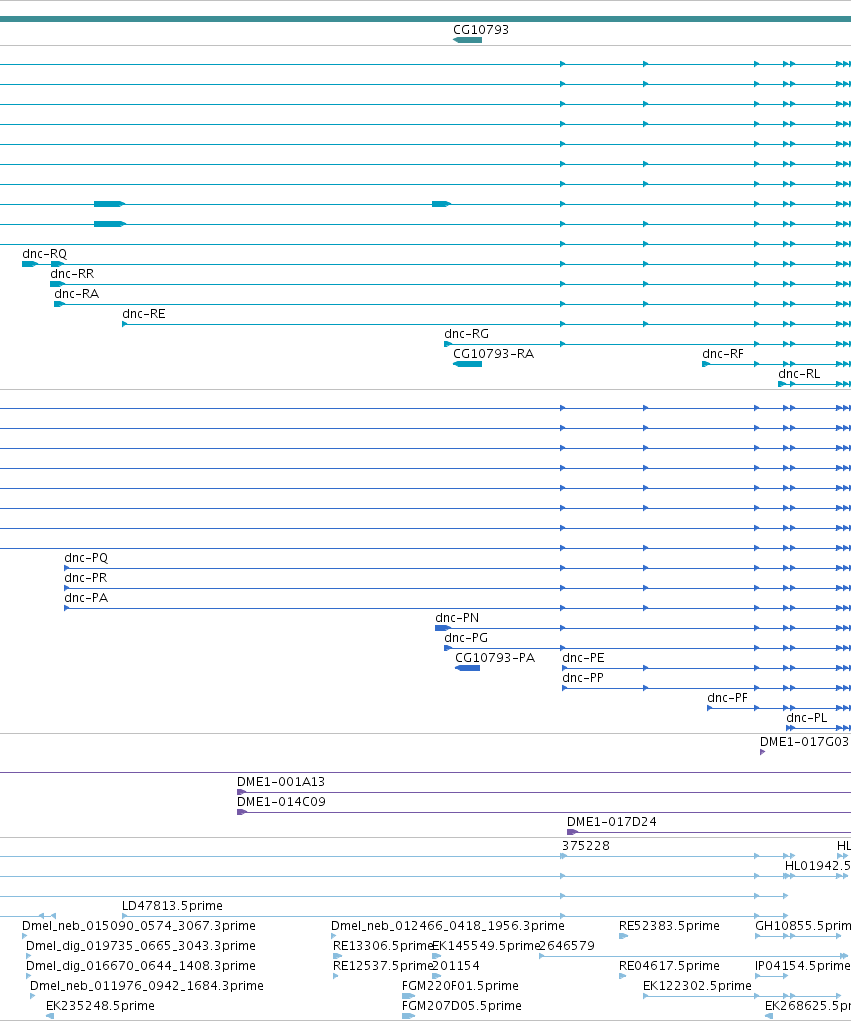Select the HL01942.5 EST label
Screen dimensions: 851x1021
click(817, 866)
